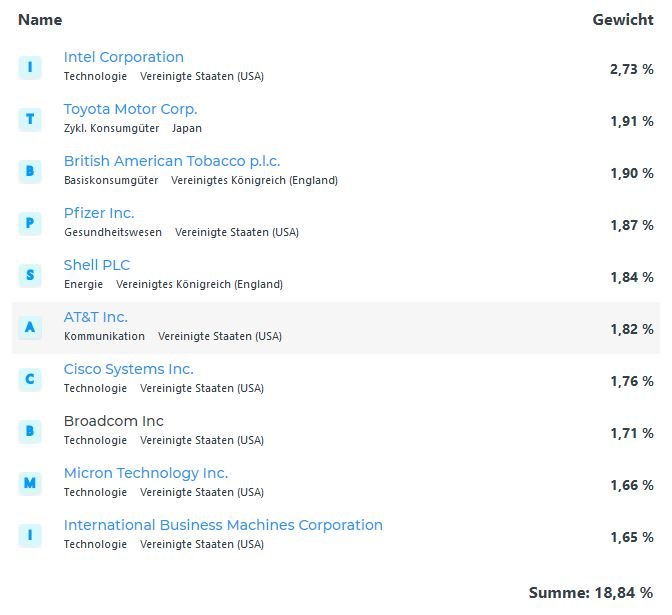Click the Broadcom 'B' badge icon
The height and width of the screenshot is (615, 672).
pos(30,431)
